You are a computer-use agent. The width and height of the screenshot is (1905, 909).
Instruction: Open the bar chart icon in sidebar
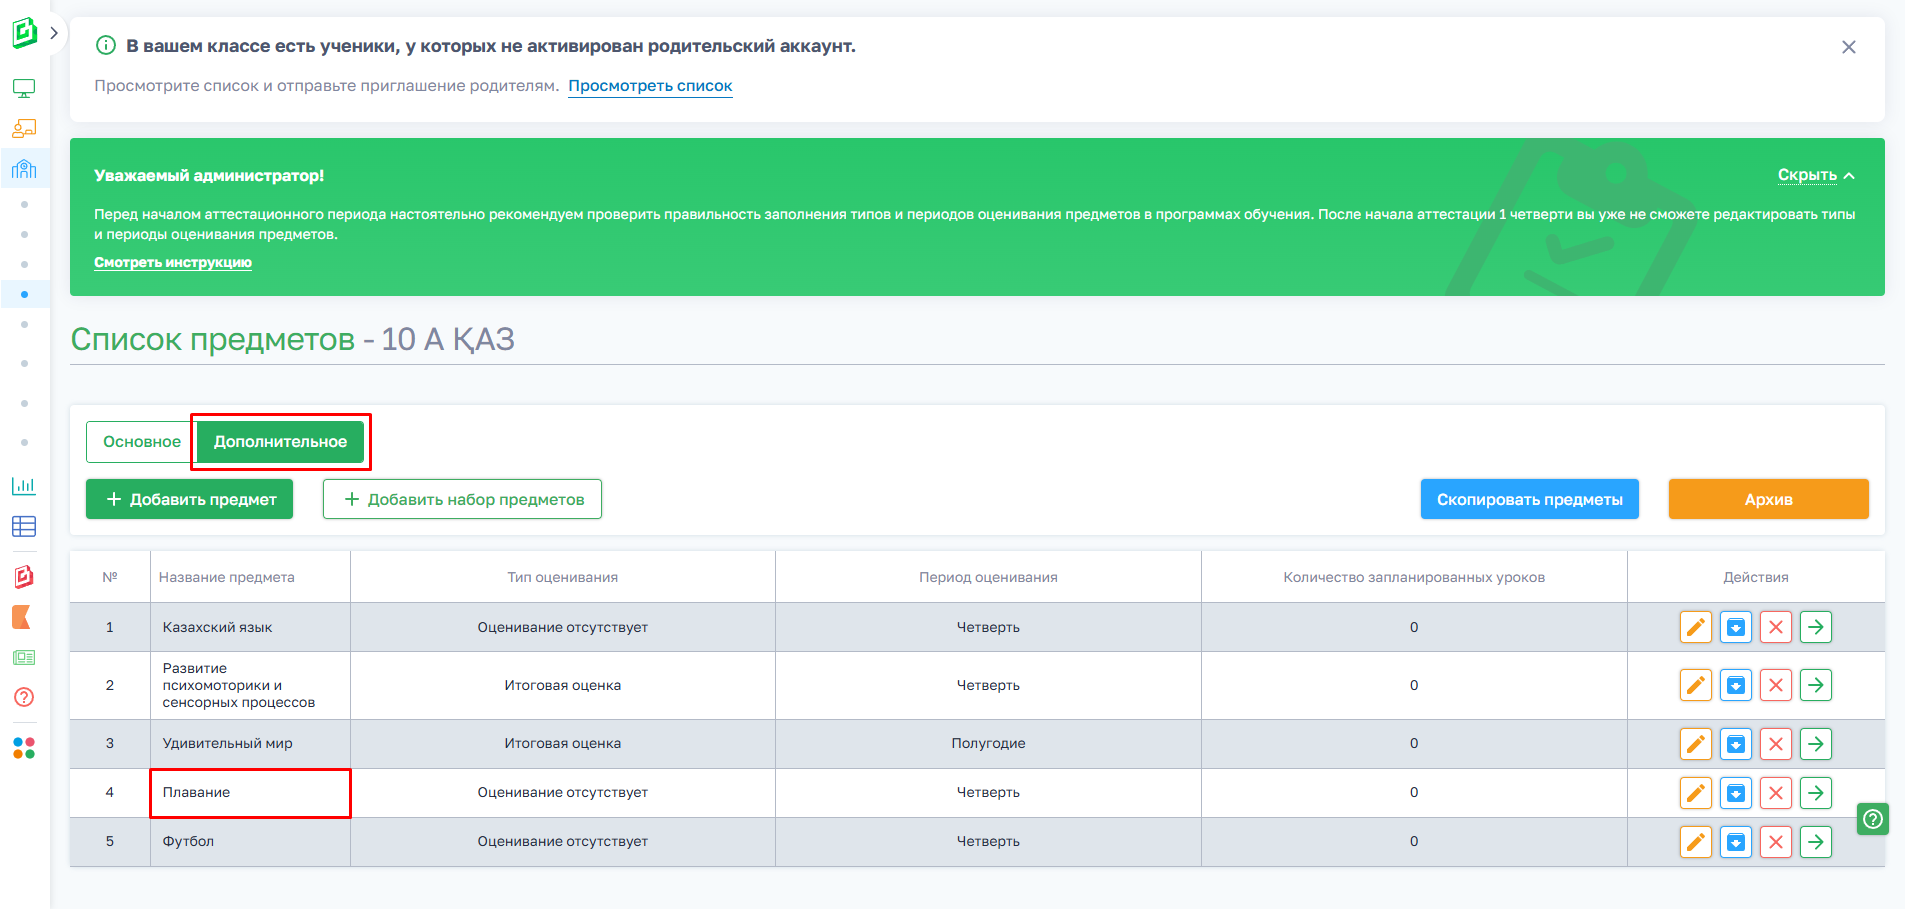point(24,486)
